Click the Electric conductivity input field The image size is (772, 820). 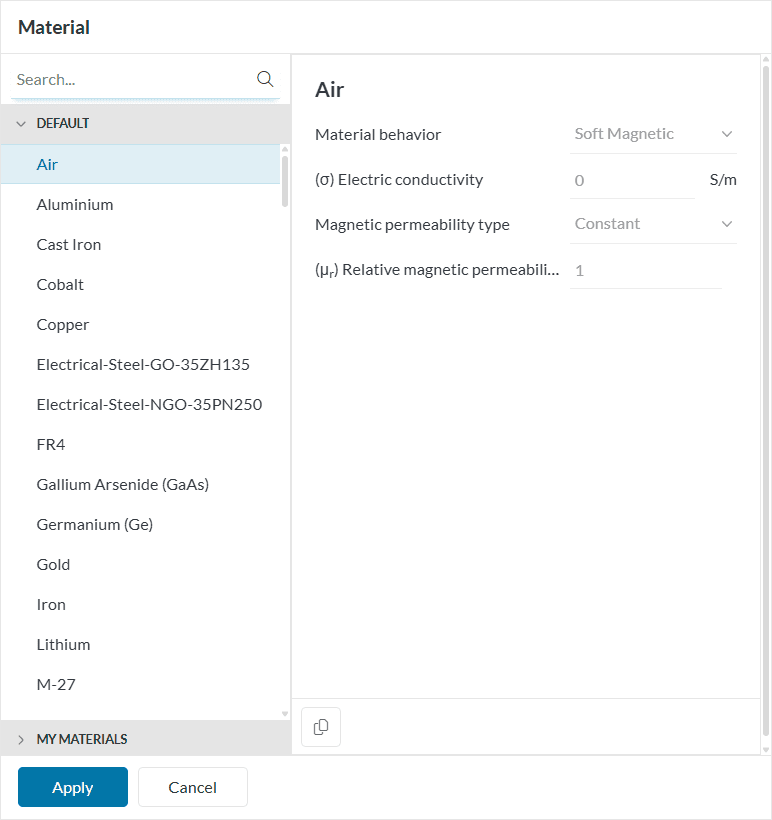[630, 180]
